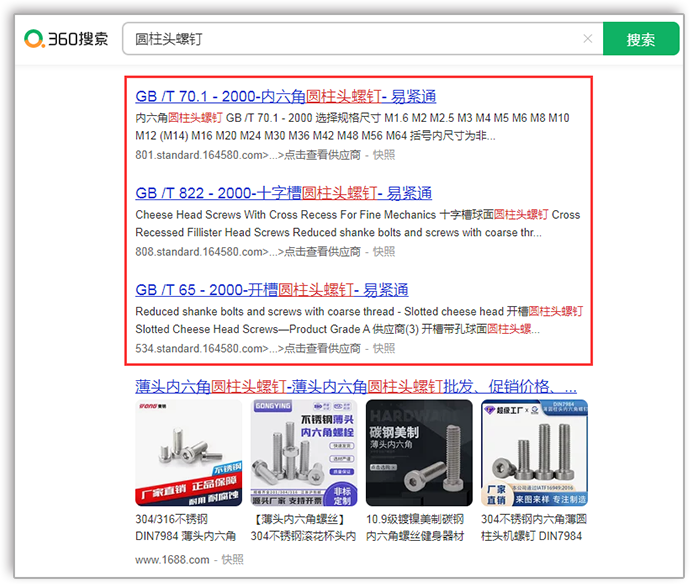The height and width of the screenshot is (584, 690).
Task: Open the 薄头内六角圆柱头螺钉 批发 heading link
Action: pyautogui.click(x=355, y=386)
